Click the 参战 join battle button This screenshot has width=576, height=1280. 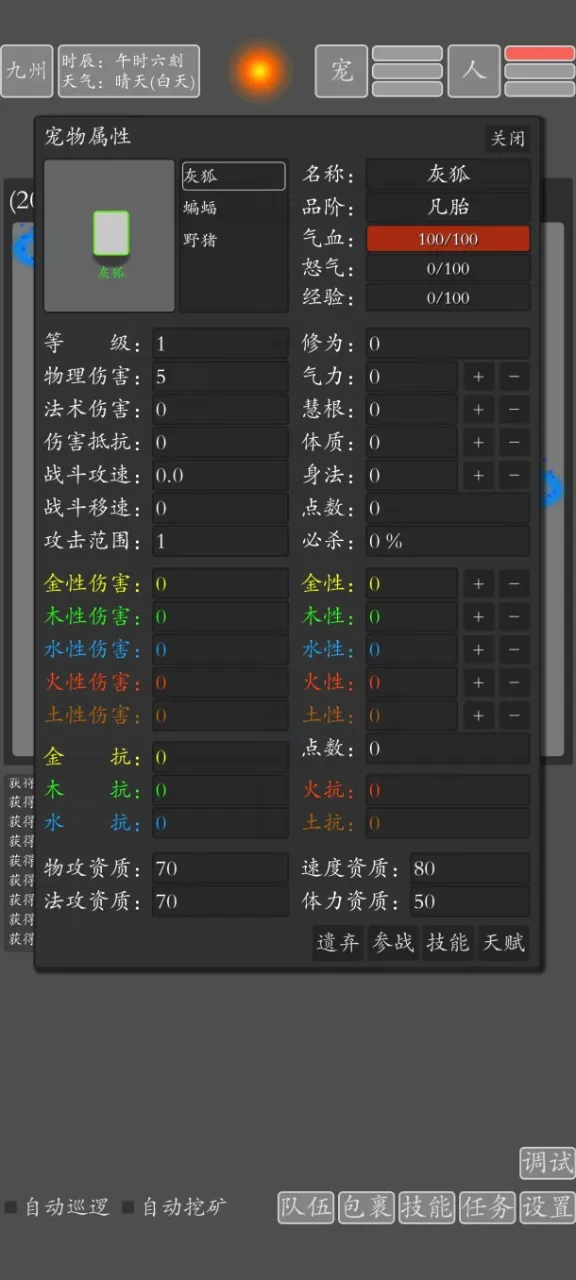(x=393, y=943)
